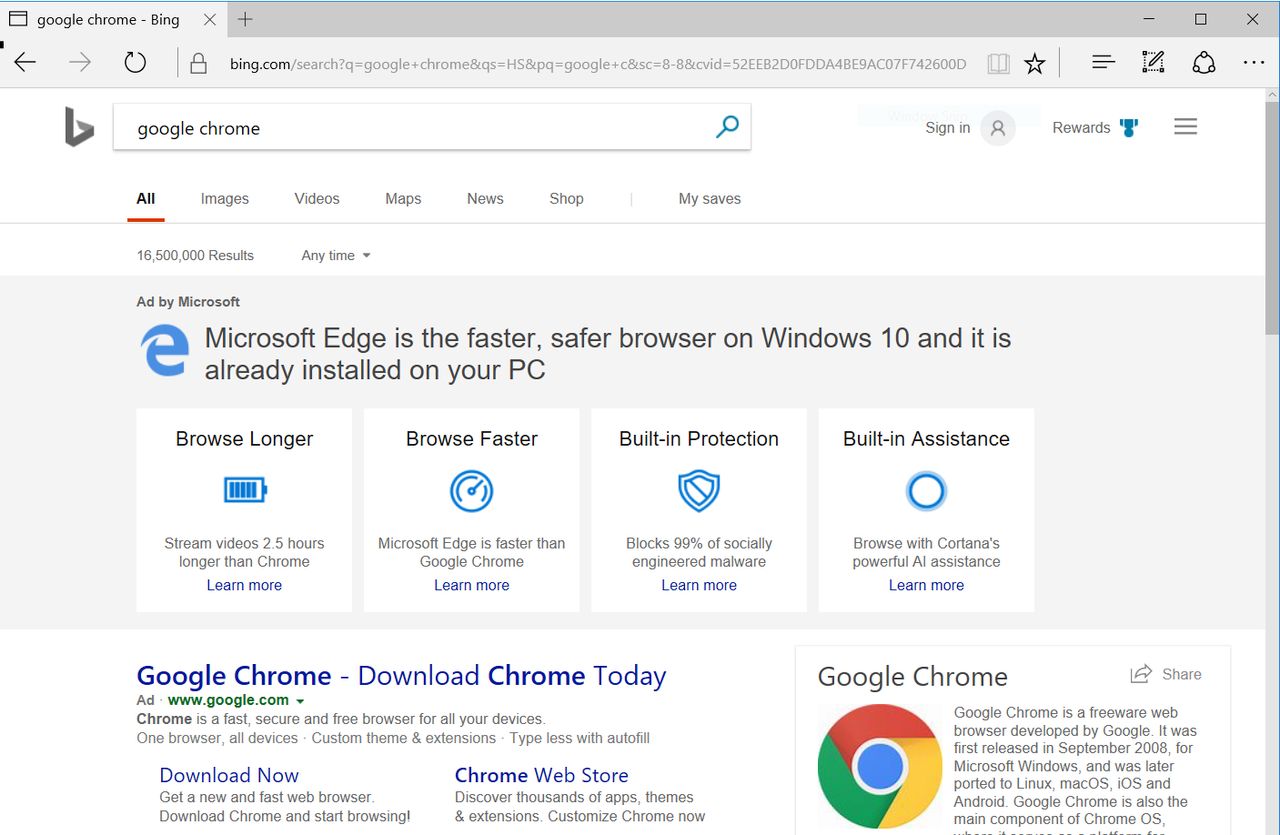Viewport: 1280px width, 835px height.
Task: Open reading view book icon
Action: 998,64
